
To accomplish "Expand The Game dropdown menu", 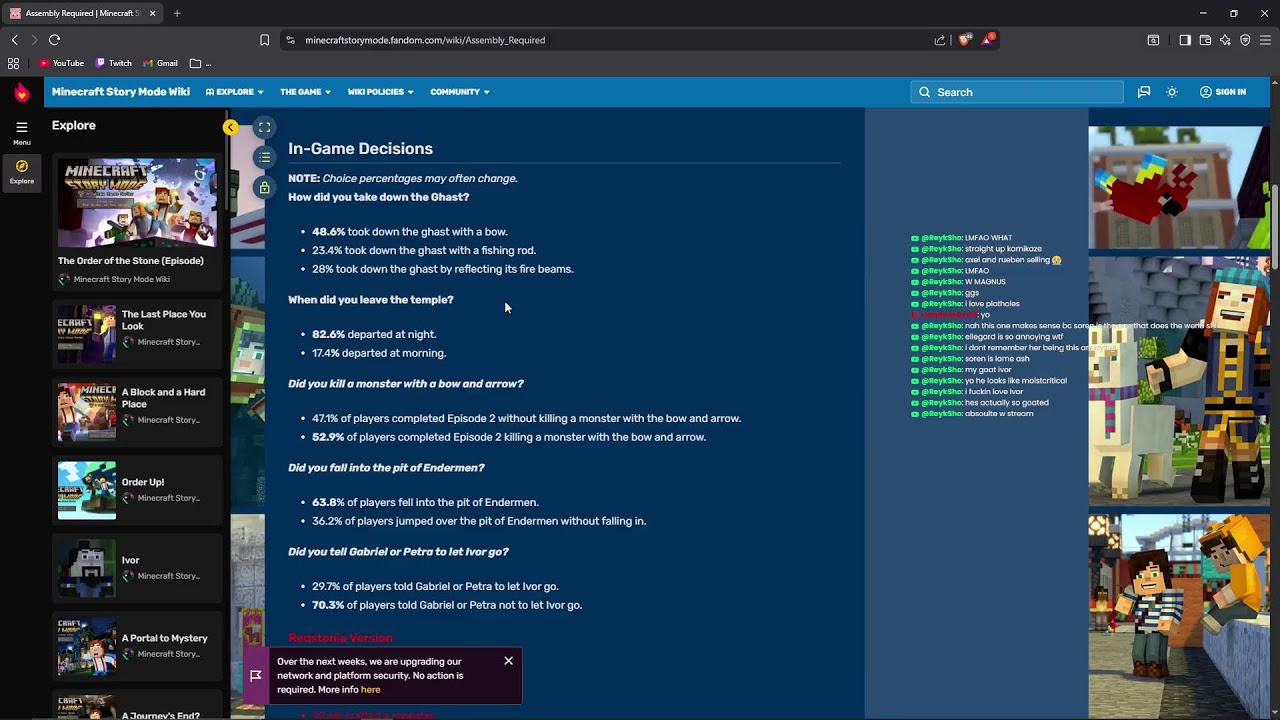I will [305, 92].
